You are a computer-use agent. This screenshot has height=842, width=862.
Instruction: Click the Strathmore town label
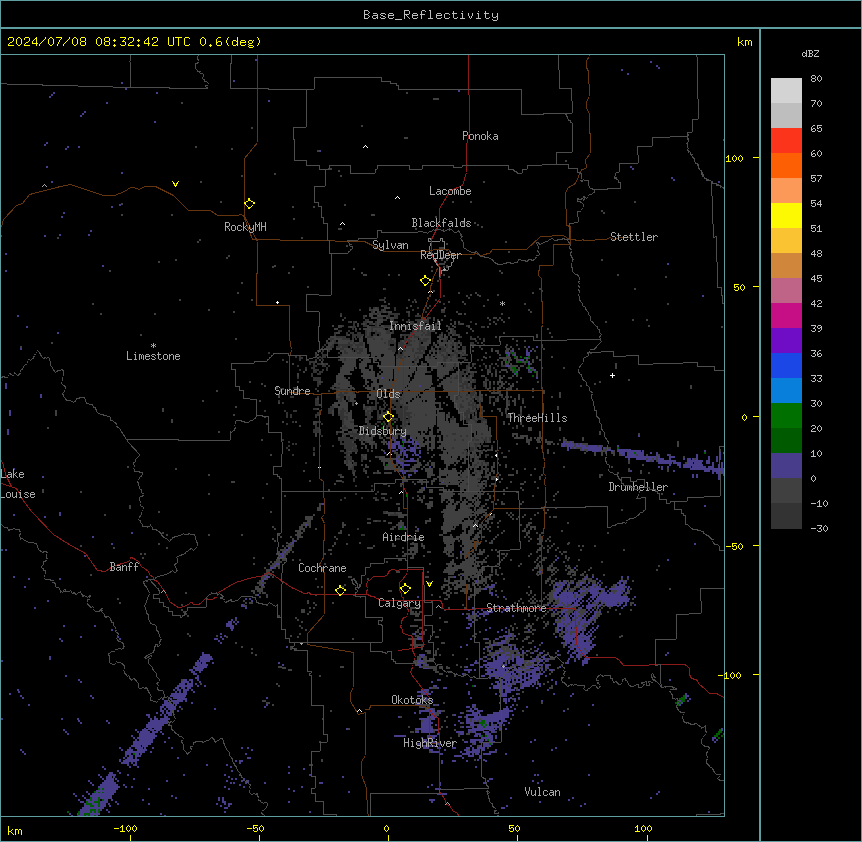coord(517,608)
